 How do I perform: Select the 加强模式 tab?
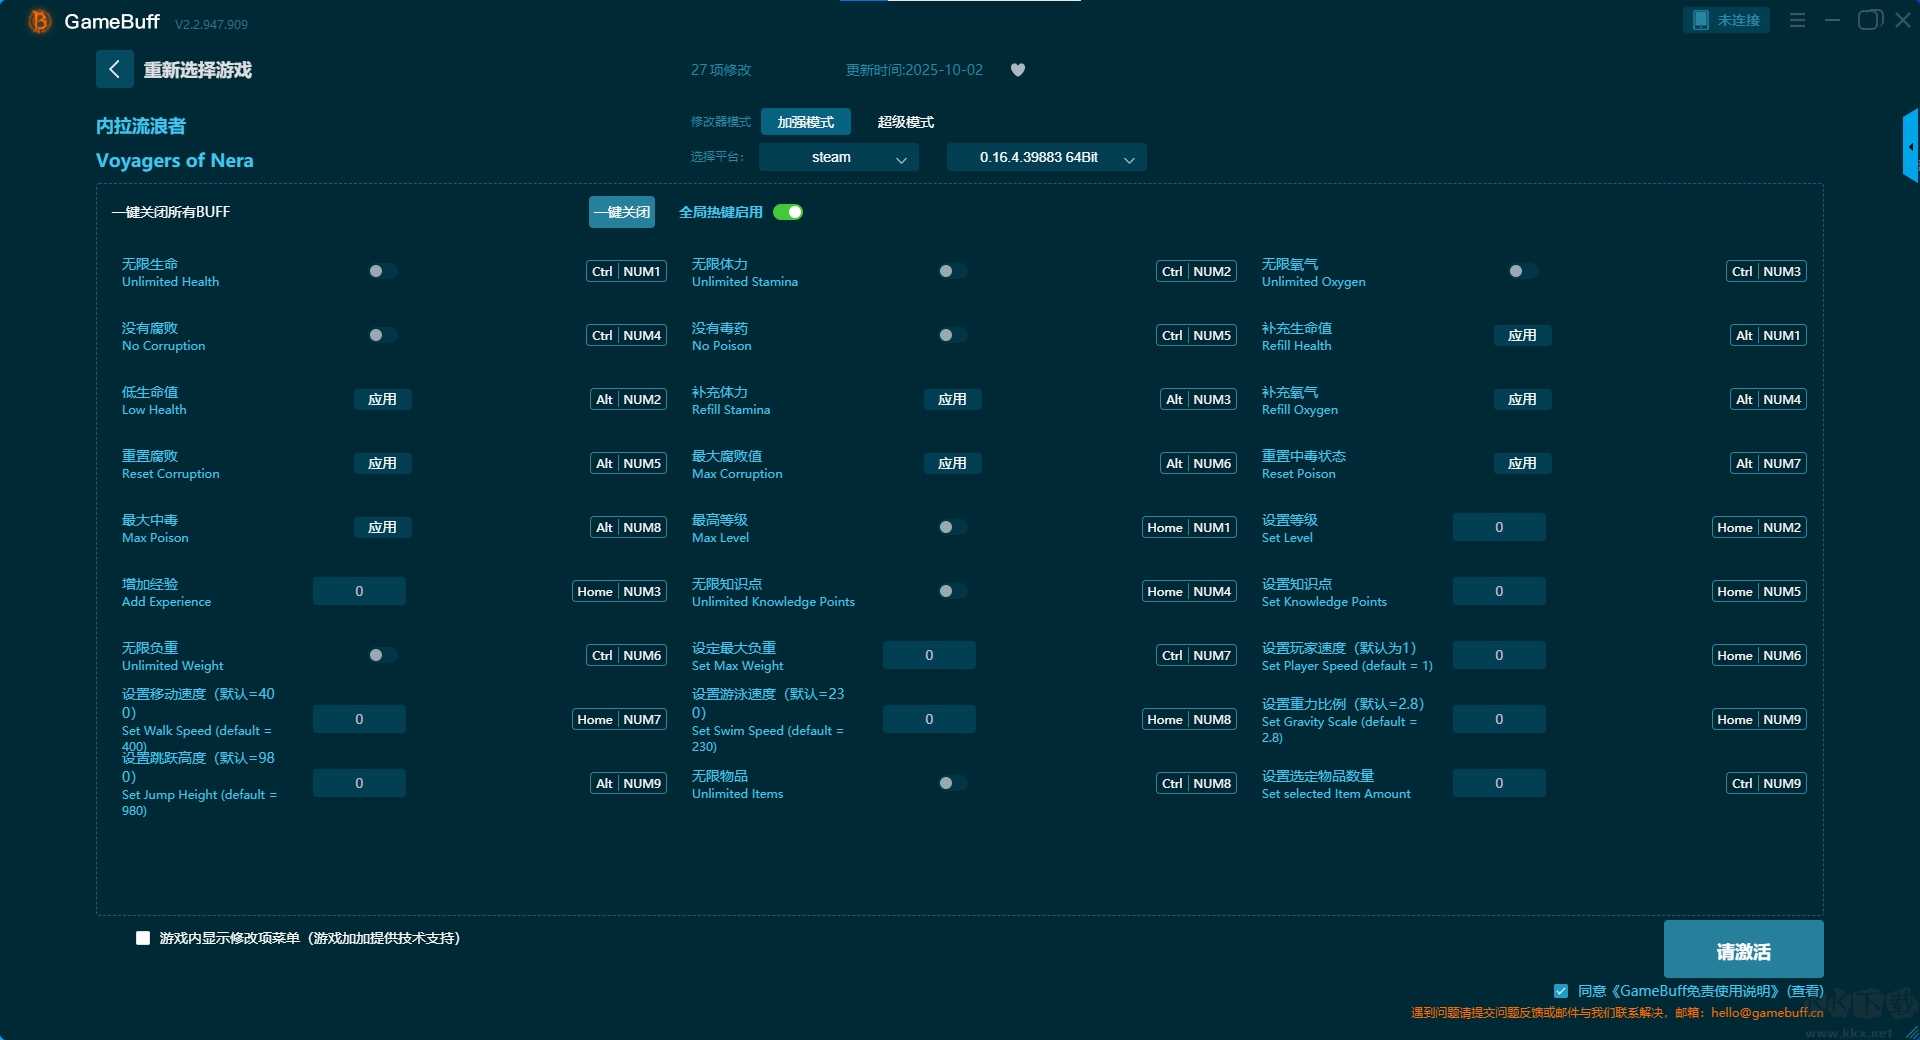(806, 122)
